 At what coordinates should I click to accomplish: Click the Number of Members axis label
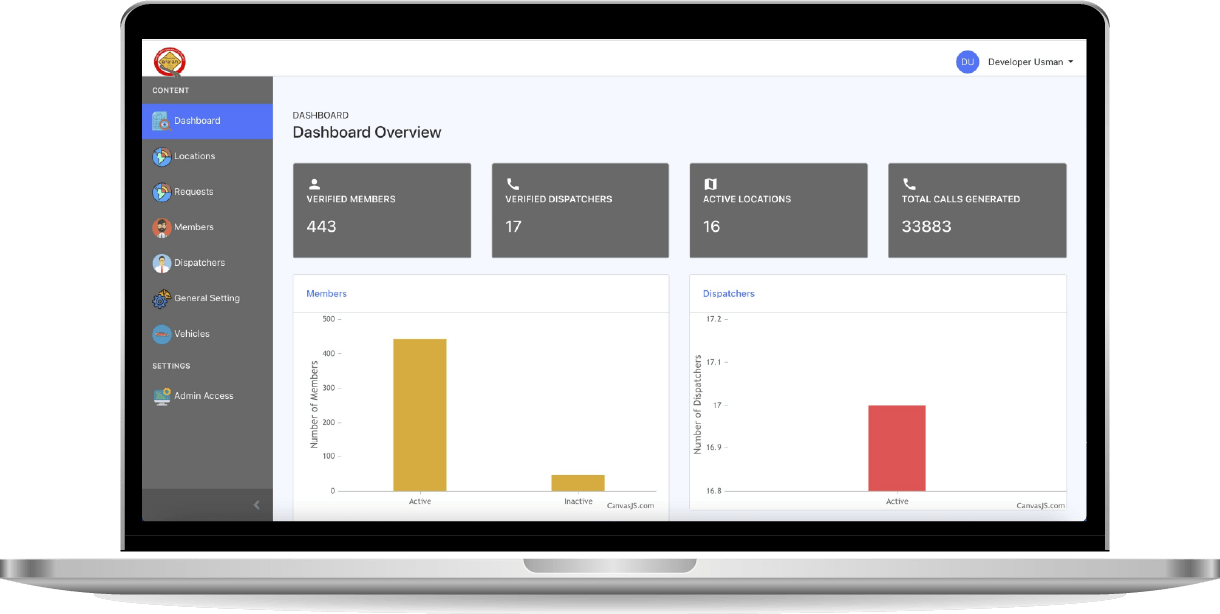pos(314,404)
